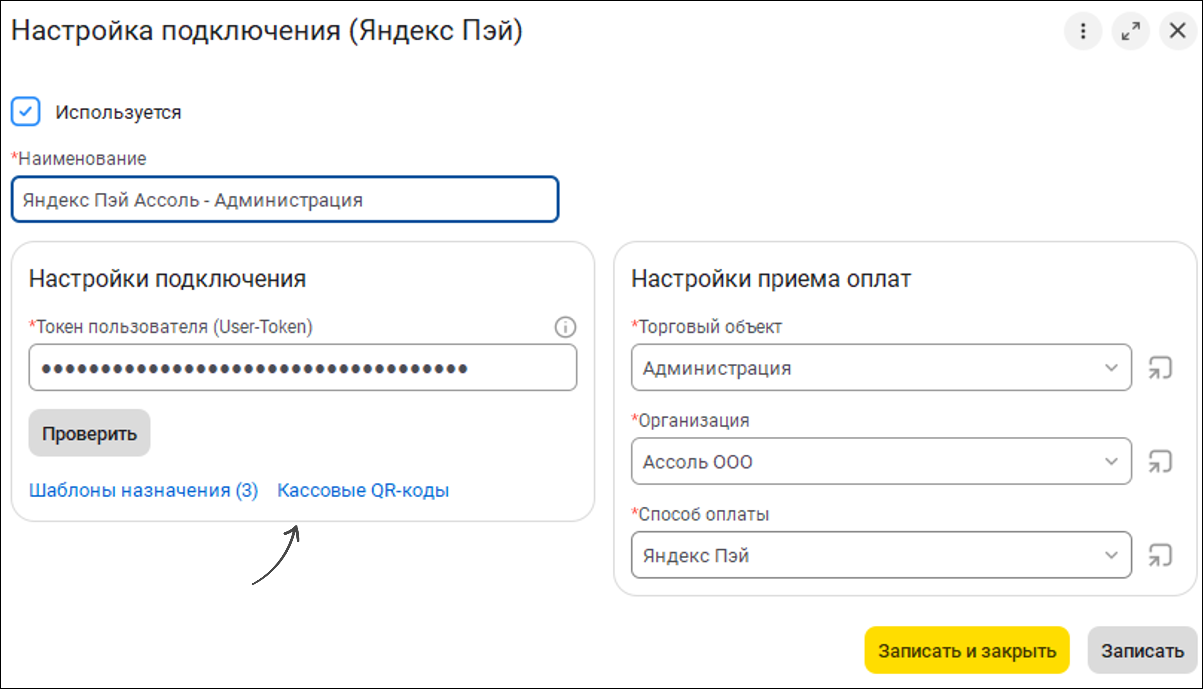Close the Яндекс Пэй connection settings dialog
This screenshot has width=1203, height=689.
point(1177,32)
